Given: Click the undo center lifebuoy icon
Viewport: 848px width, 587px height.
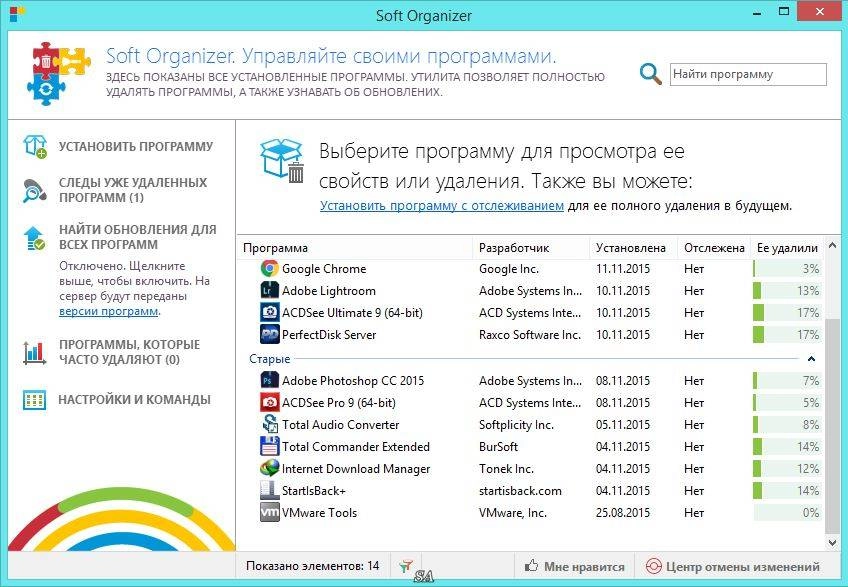Looking at the screenshot, I should coord(654,566).
